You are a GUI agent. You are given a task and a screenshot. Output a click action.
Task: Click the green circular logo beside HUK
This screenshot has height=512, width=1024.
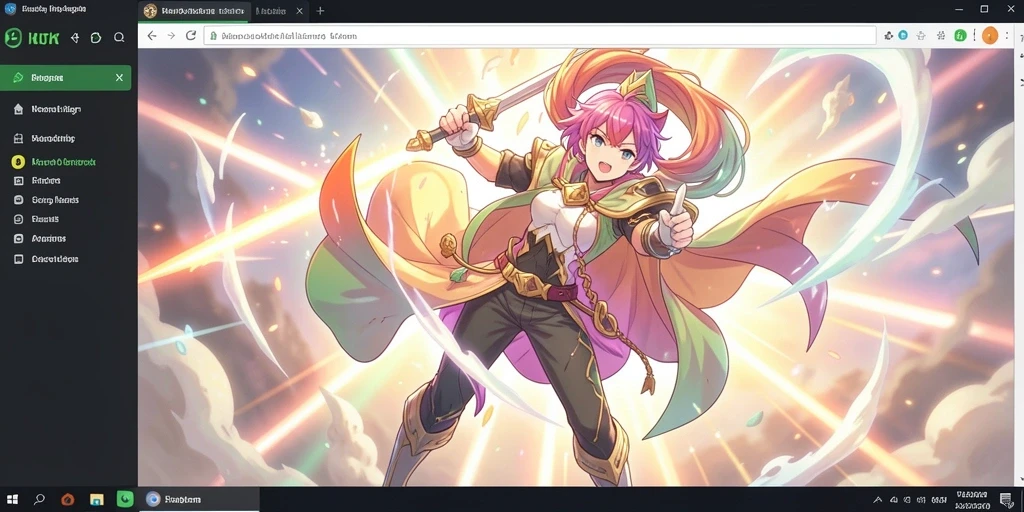pyautogui.click(x=13, y=38)
